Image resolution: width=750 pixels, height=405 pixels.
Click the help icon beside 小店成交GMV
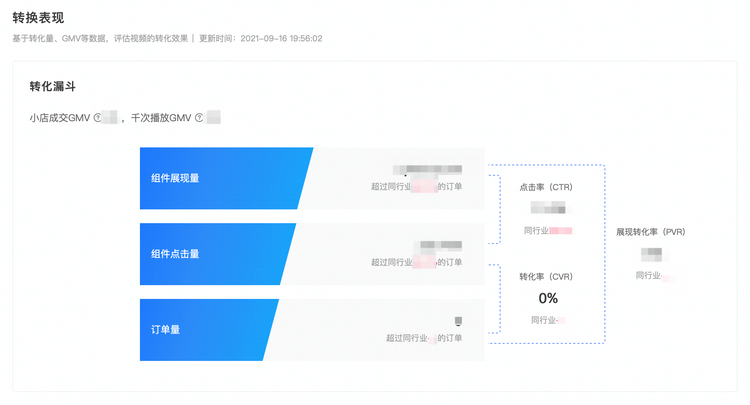[x=98, y=118]
